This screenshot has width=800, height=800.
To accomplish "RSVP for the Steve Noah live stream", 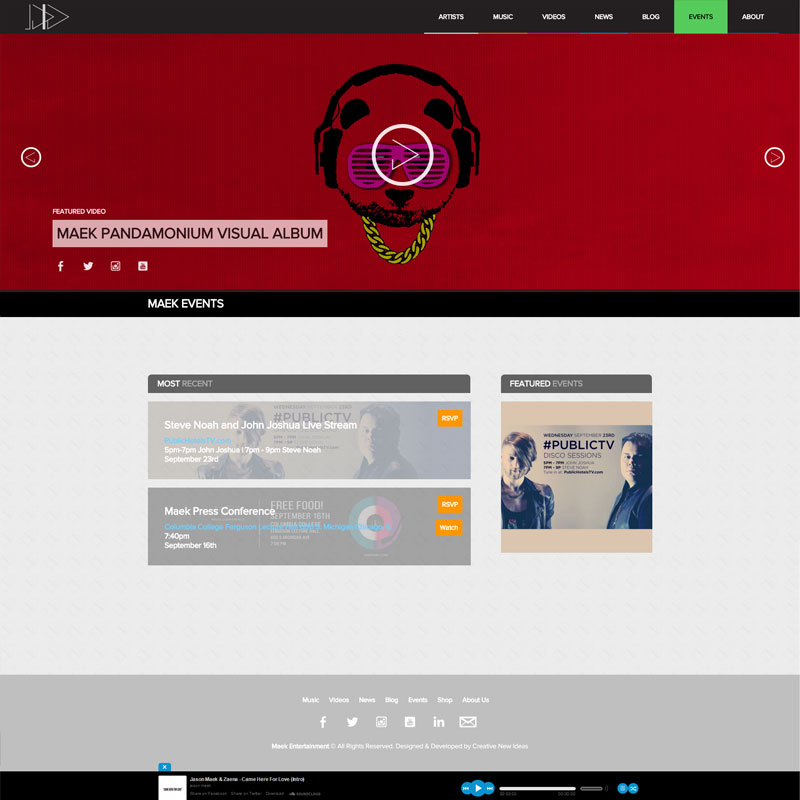I will click(449, 418).
